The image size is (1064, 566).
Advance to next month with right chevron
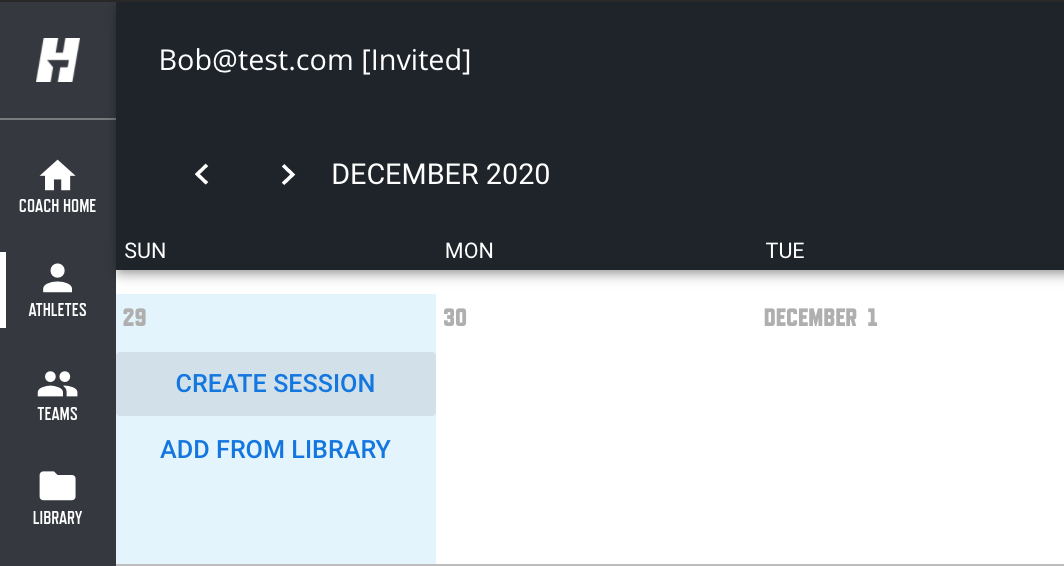(288, 174)
